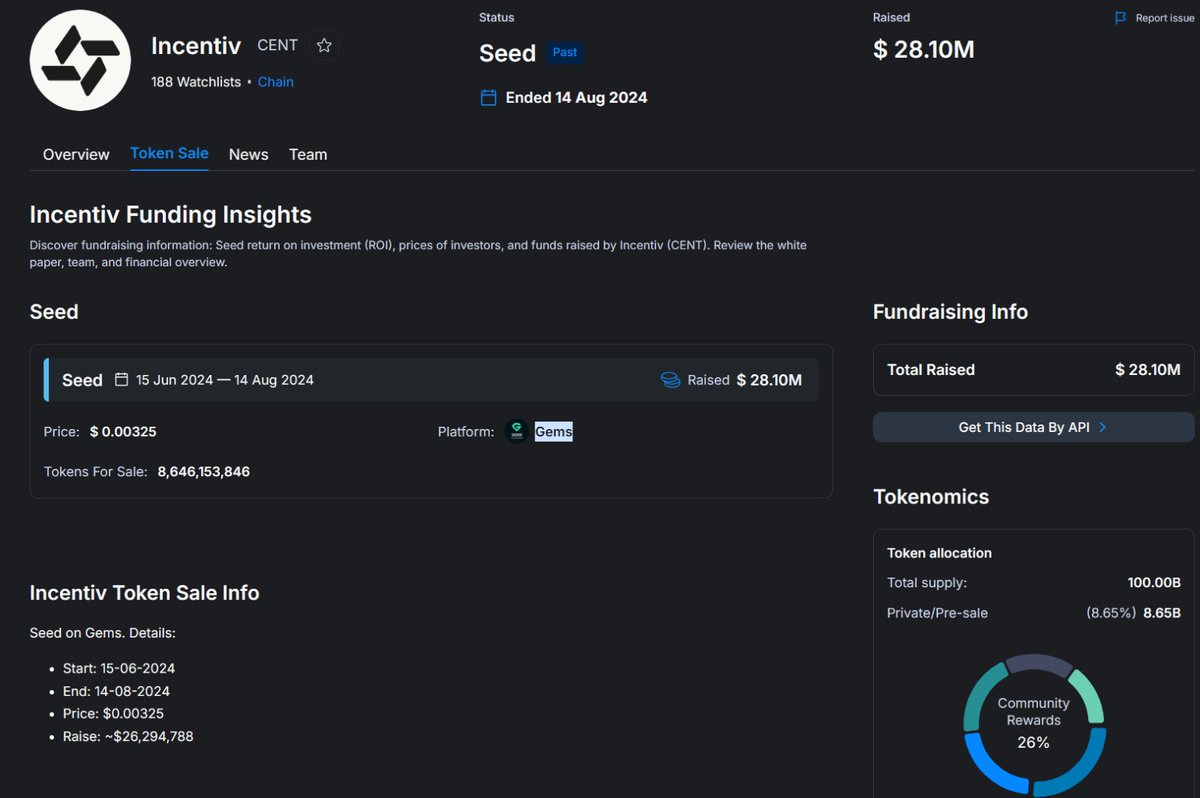Click the Fundraising Info heading
This screenshot has width=1200, height=798.
(x=950, y=312)
